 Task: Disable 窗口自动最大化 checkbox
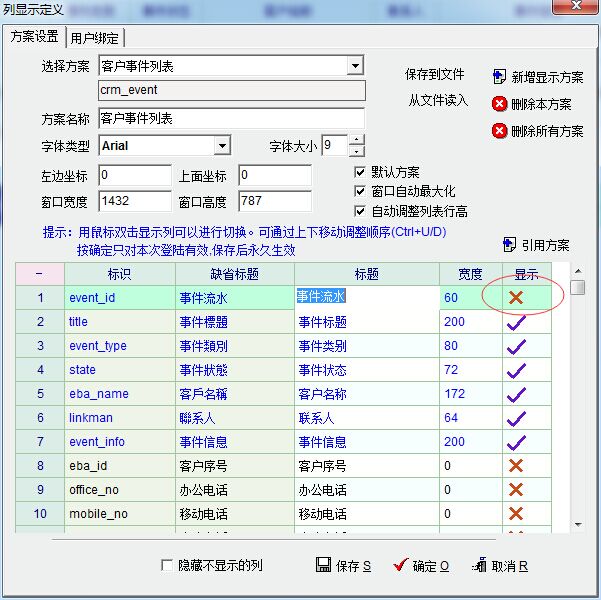click(x=360, y=191)
